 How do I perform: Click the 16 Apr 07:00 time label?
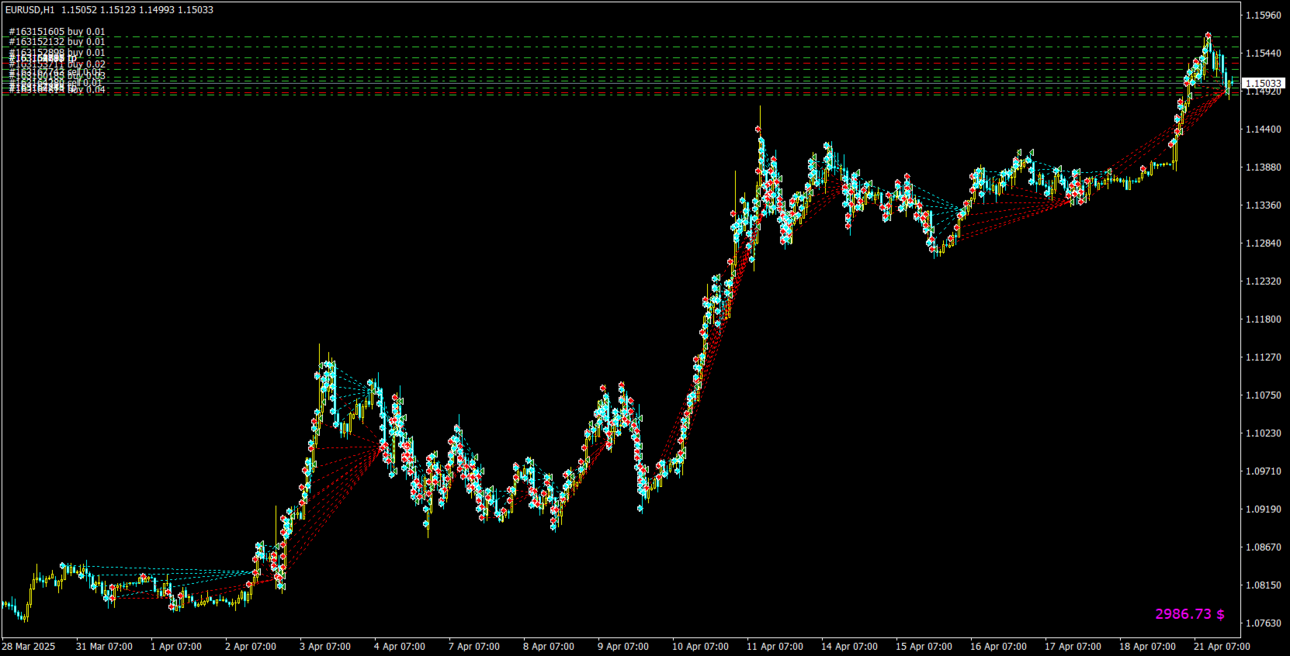pos(1000,647)
